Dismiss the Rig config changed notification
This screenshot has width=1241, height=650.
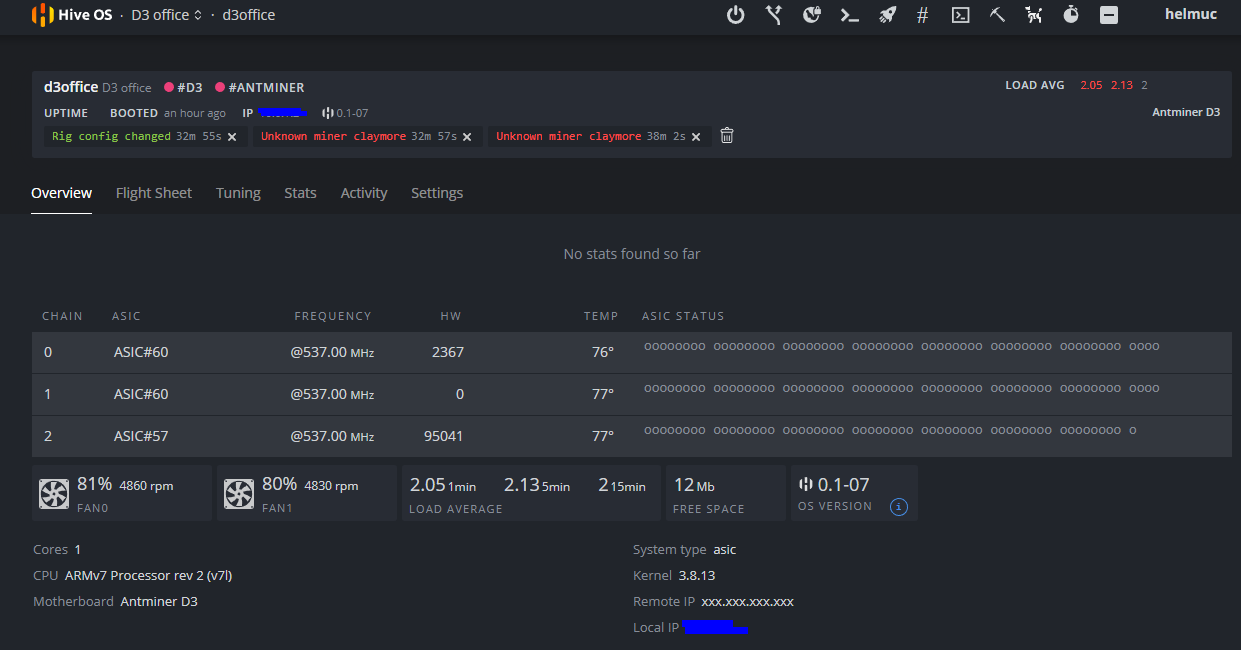(x=232, y=137)
